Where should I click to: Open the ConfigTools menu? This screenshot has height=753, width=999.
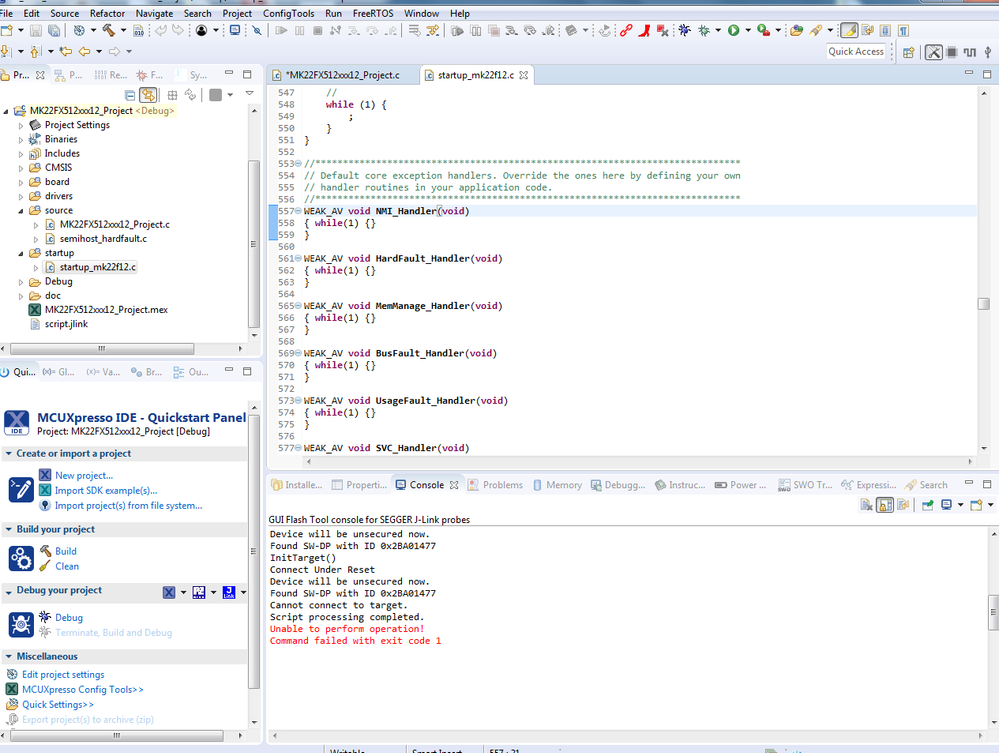click(x=288, y=13)
